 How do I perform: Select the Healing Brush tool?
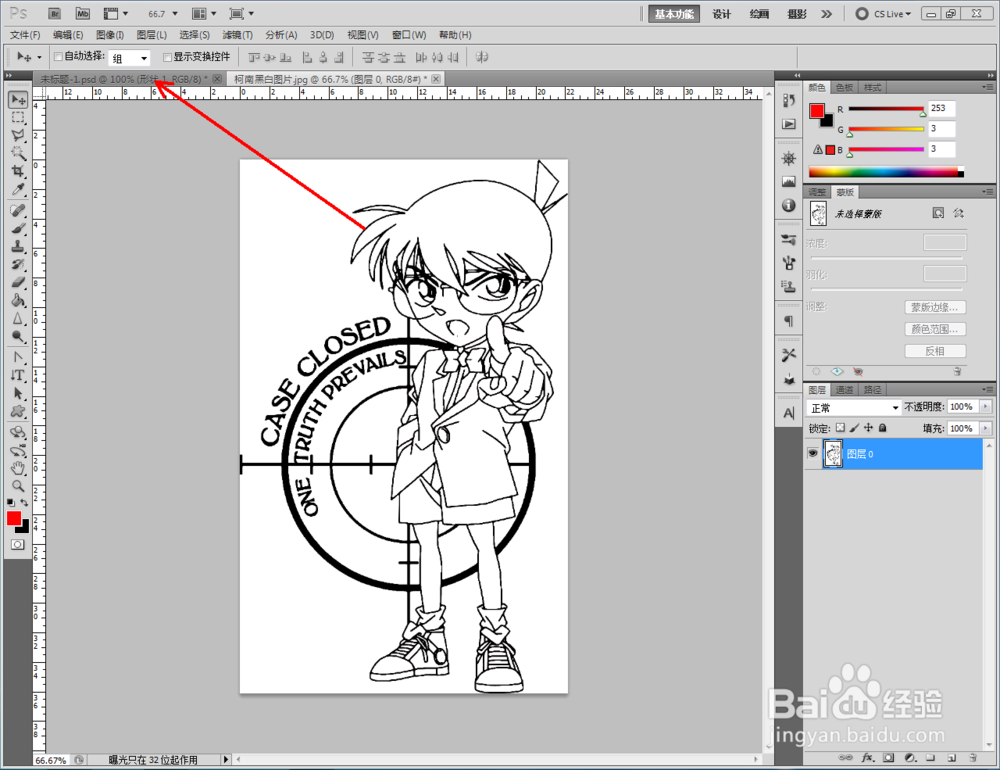click(x=18, y=211)
